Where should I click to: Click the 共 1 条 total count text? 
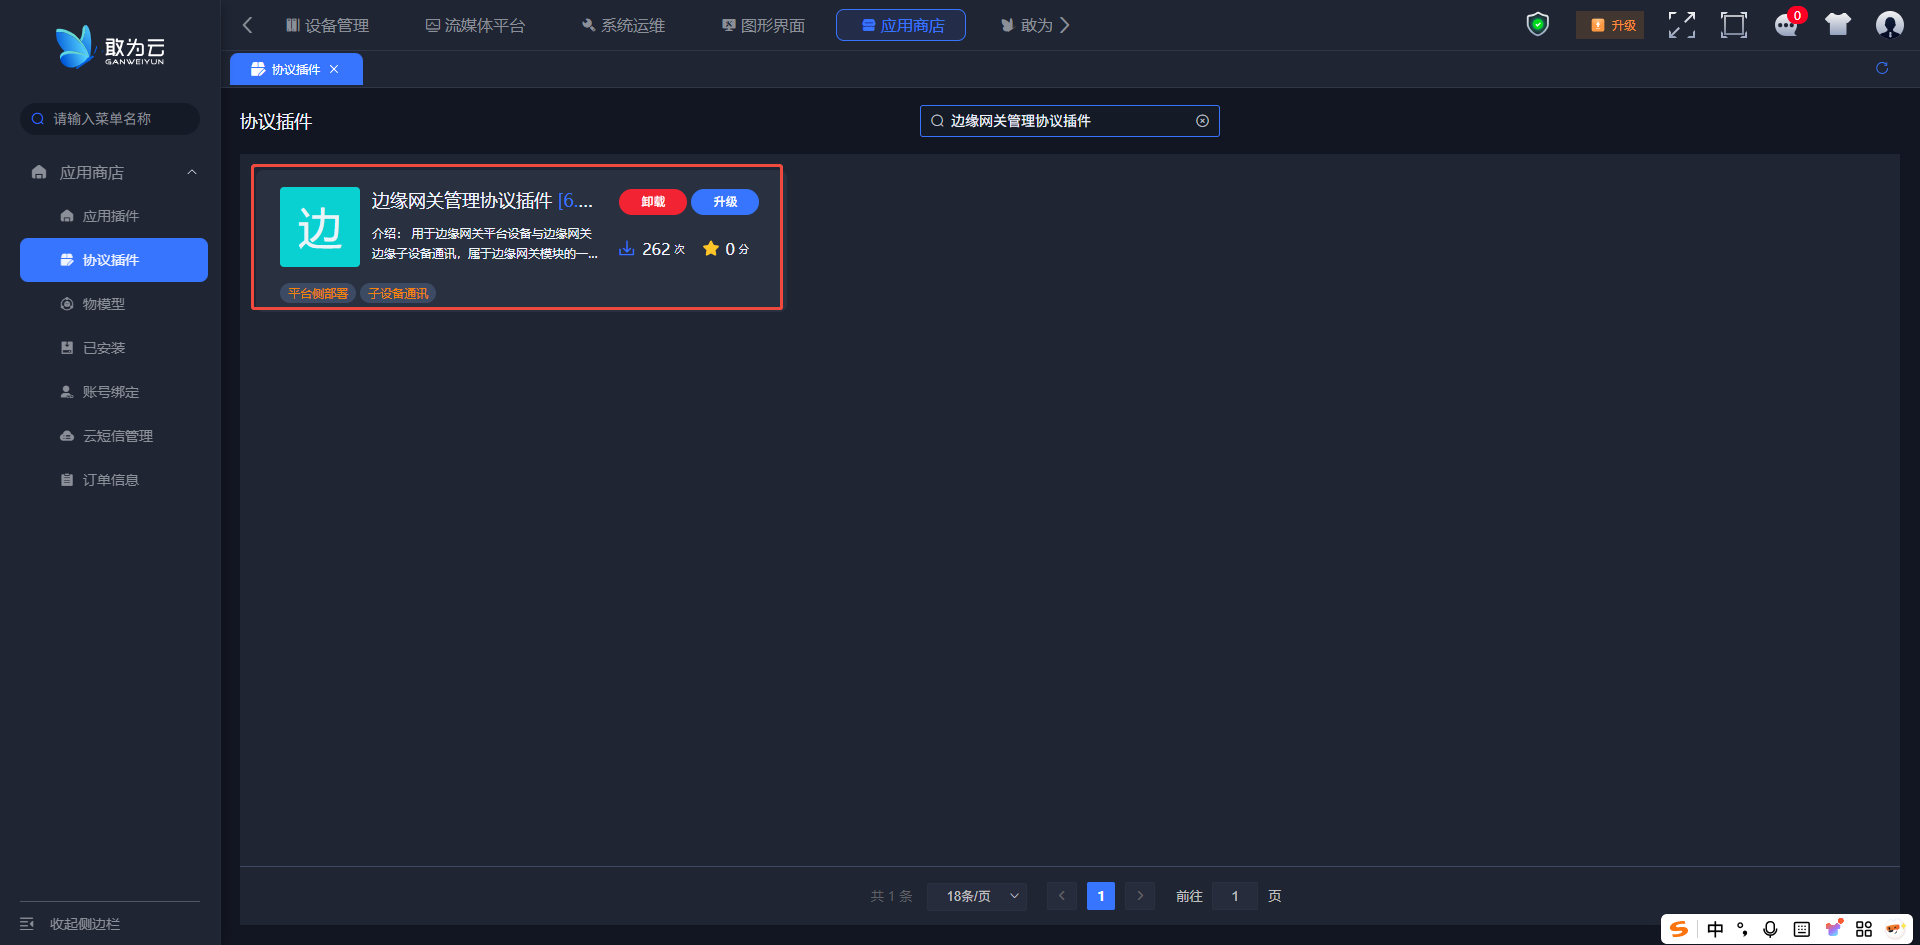click(891, 896)
